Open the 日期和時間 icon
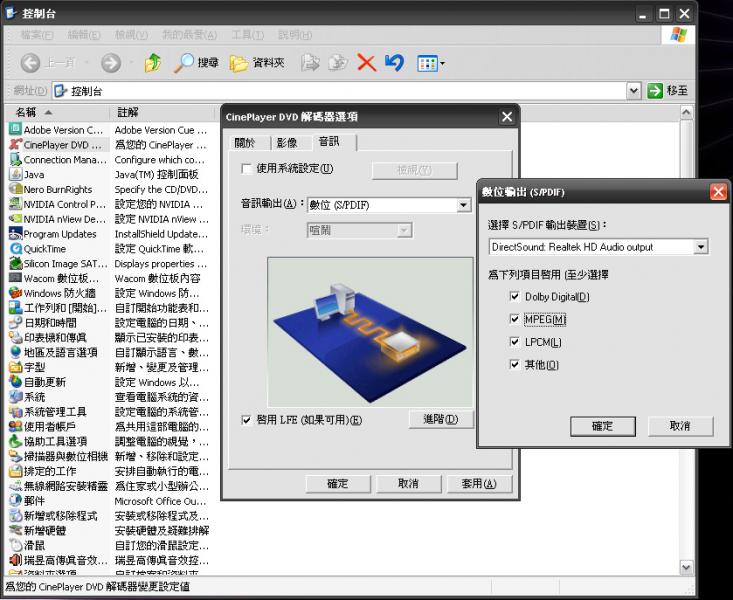The height and width of the screenshot is (600, 733). [15, 323]
